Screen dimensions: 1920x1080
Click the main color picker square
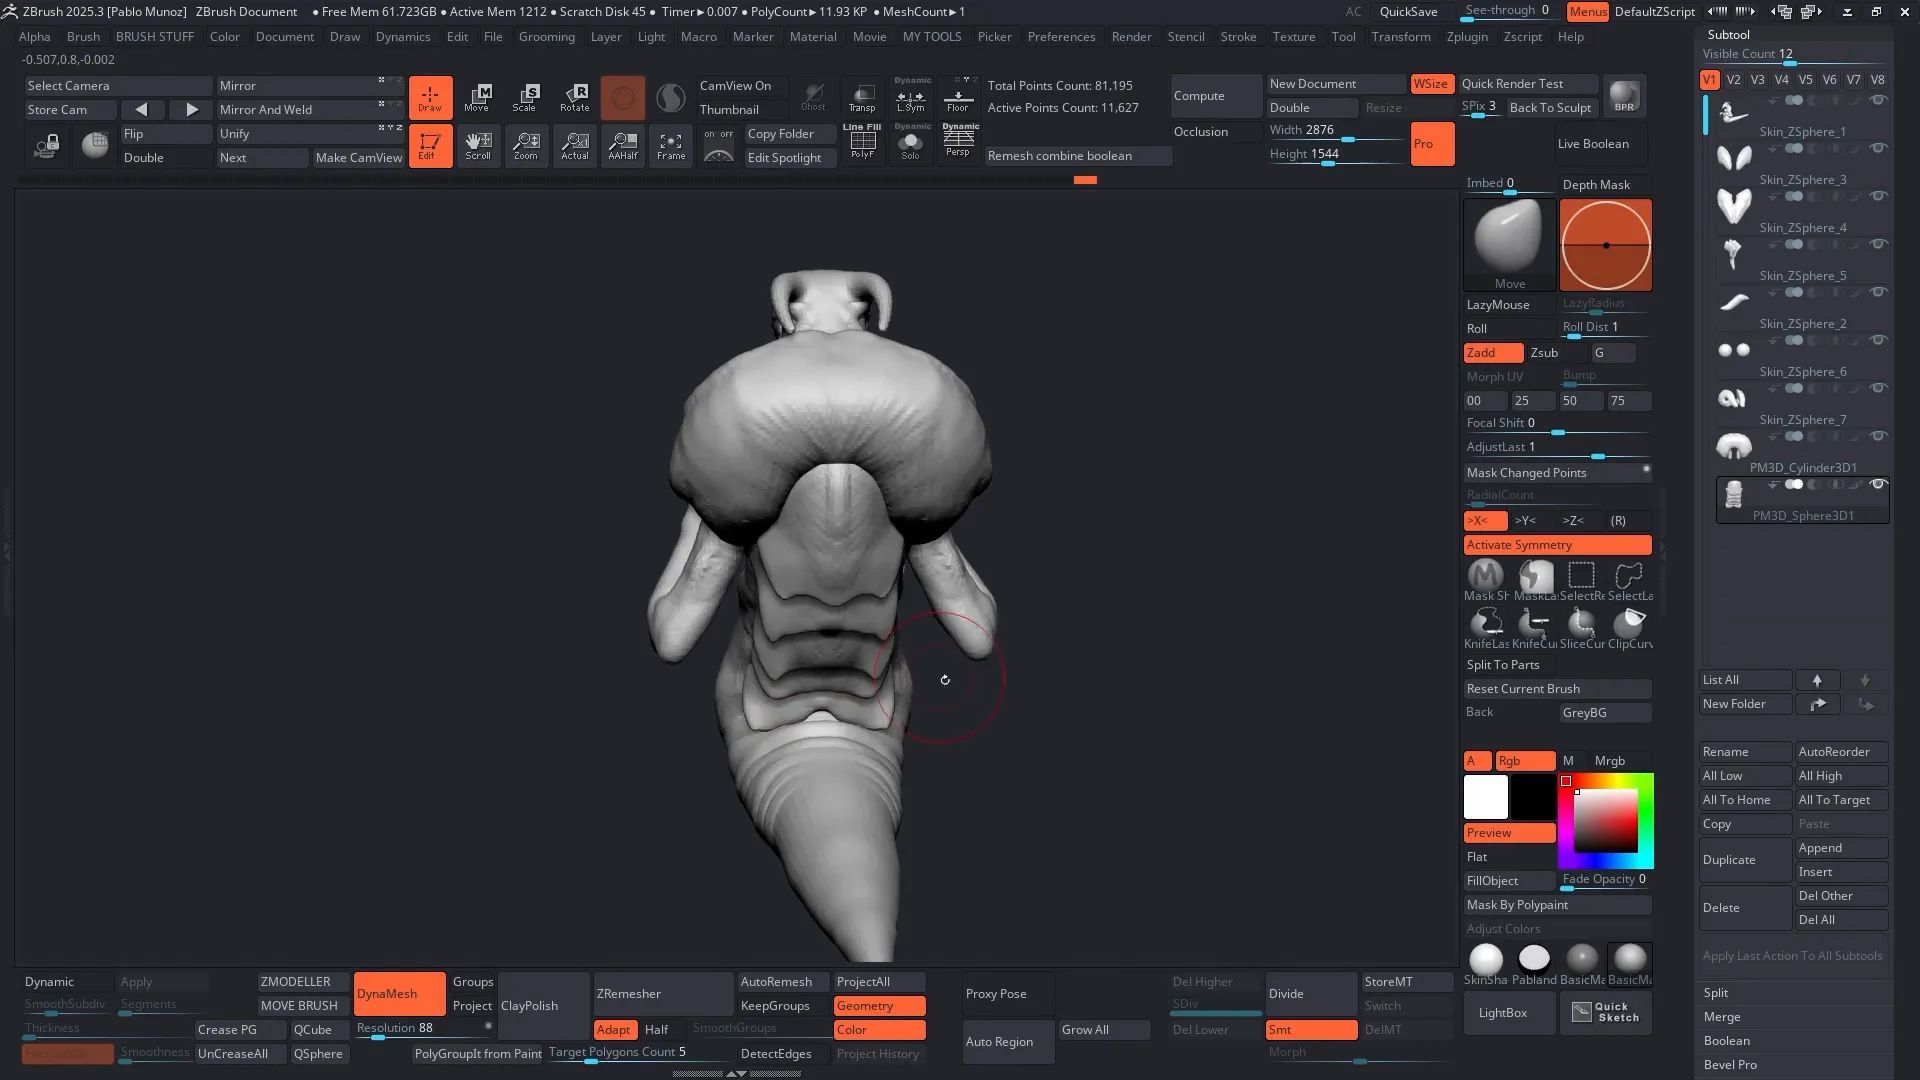coord(1605,821)
